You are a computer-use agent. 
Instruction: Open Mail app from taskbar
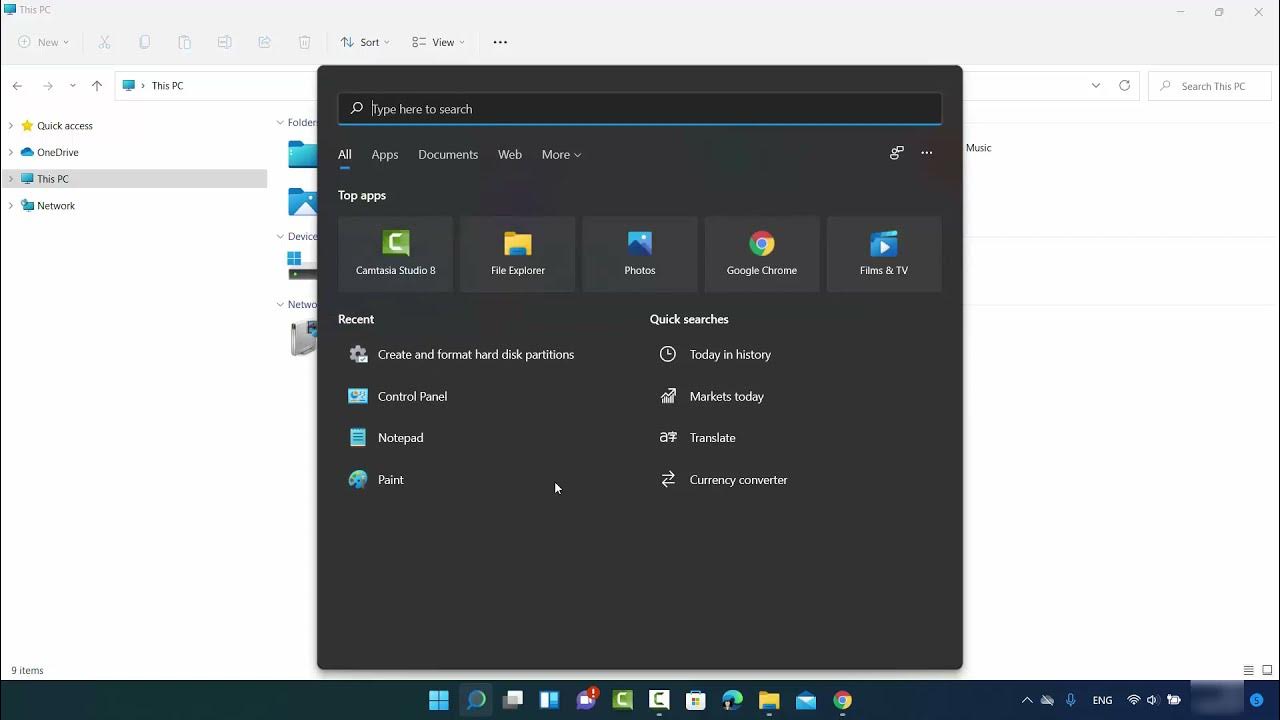coord(806,700)
